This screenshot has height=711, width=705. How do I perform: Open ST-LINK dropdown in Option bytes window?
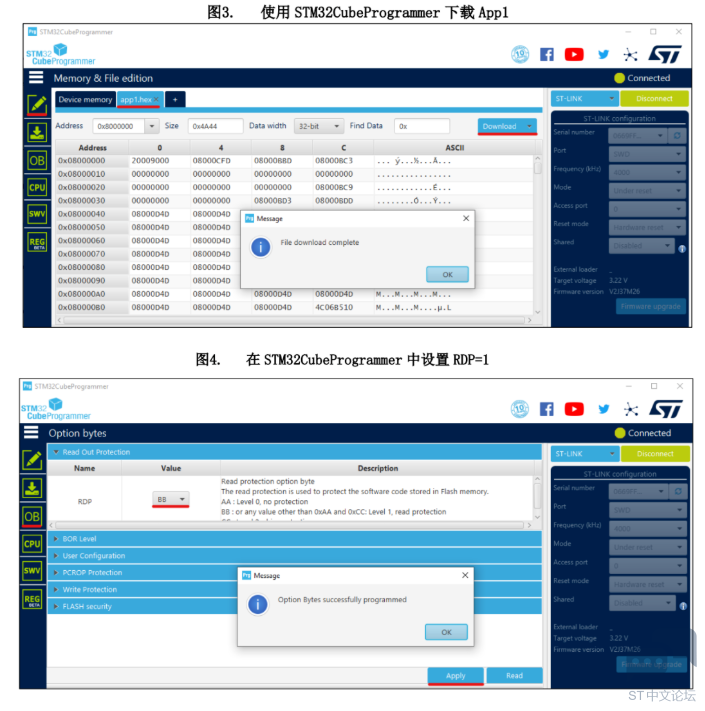(x=584, y=453)
